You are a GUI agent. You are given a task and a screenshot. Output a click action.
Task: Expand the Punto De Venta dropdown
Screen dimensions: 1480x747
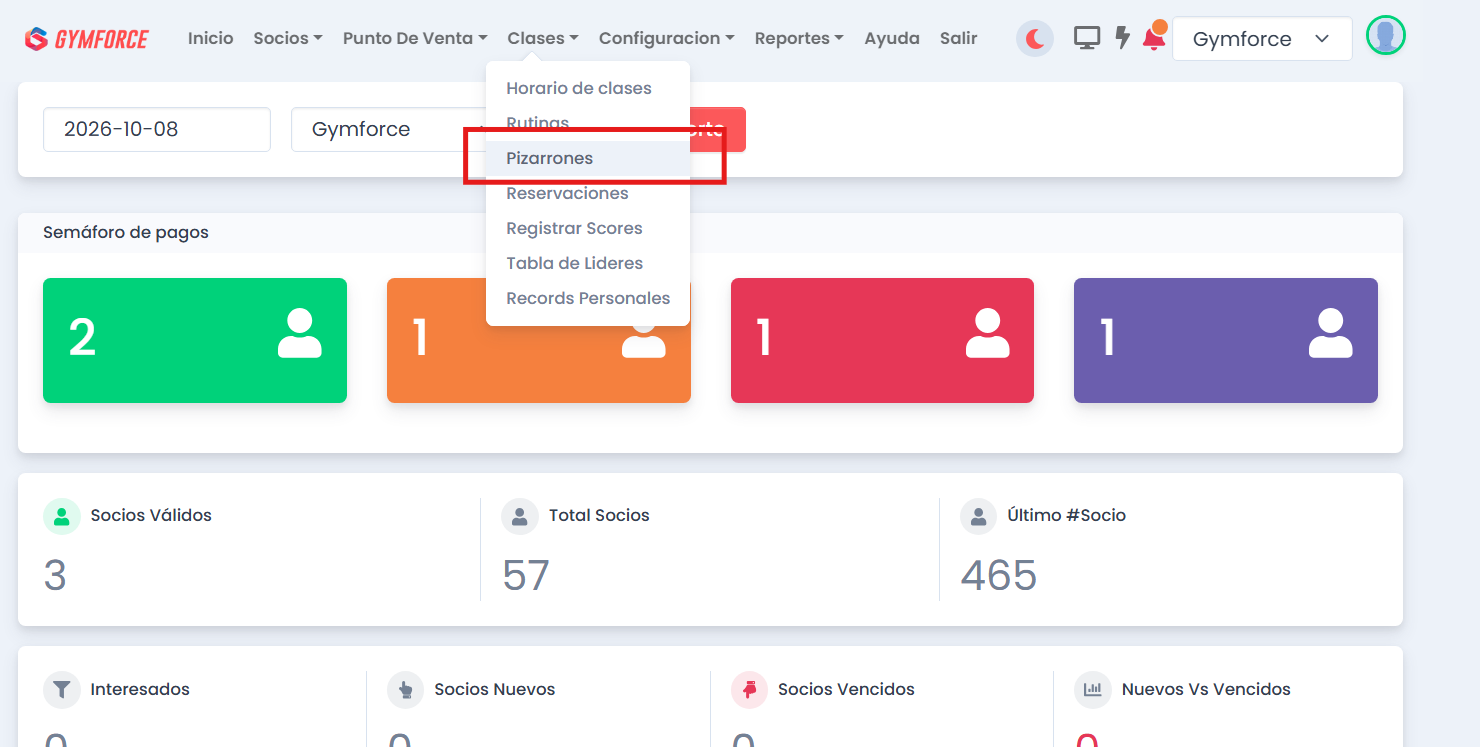point(415,38)
